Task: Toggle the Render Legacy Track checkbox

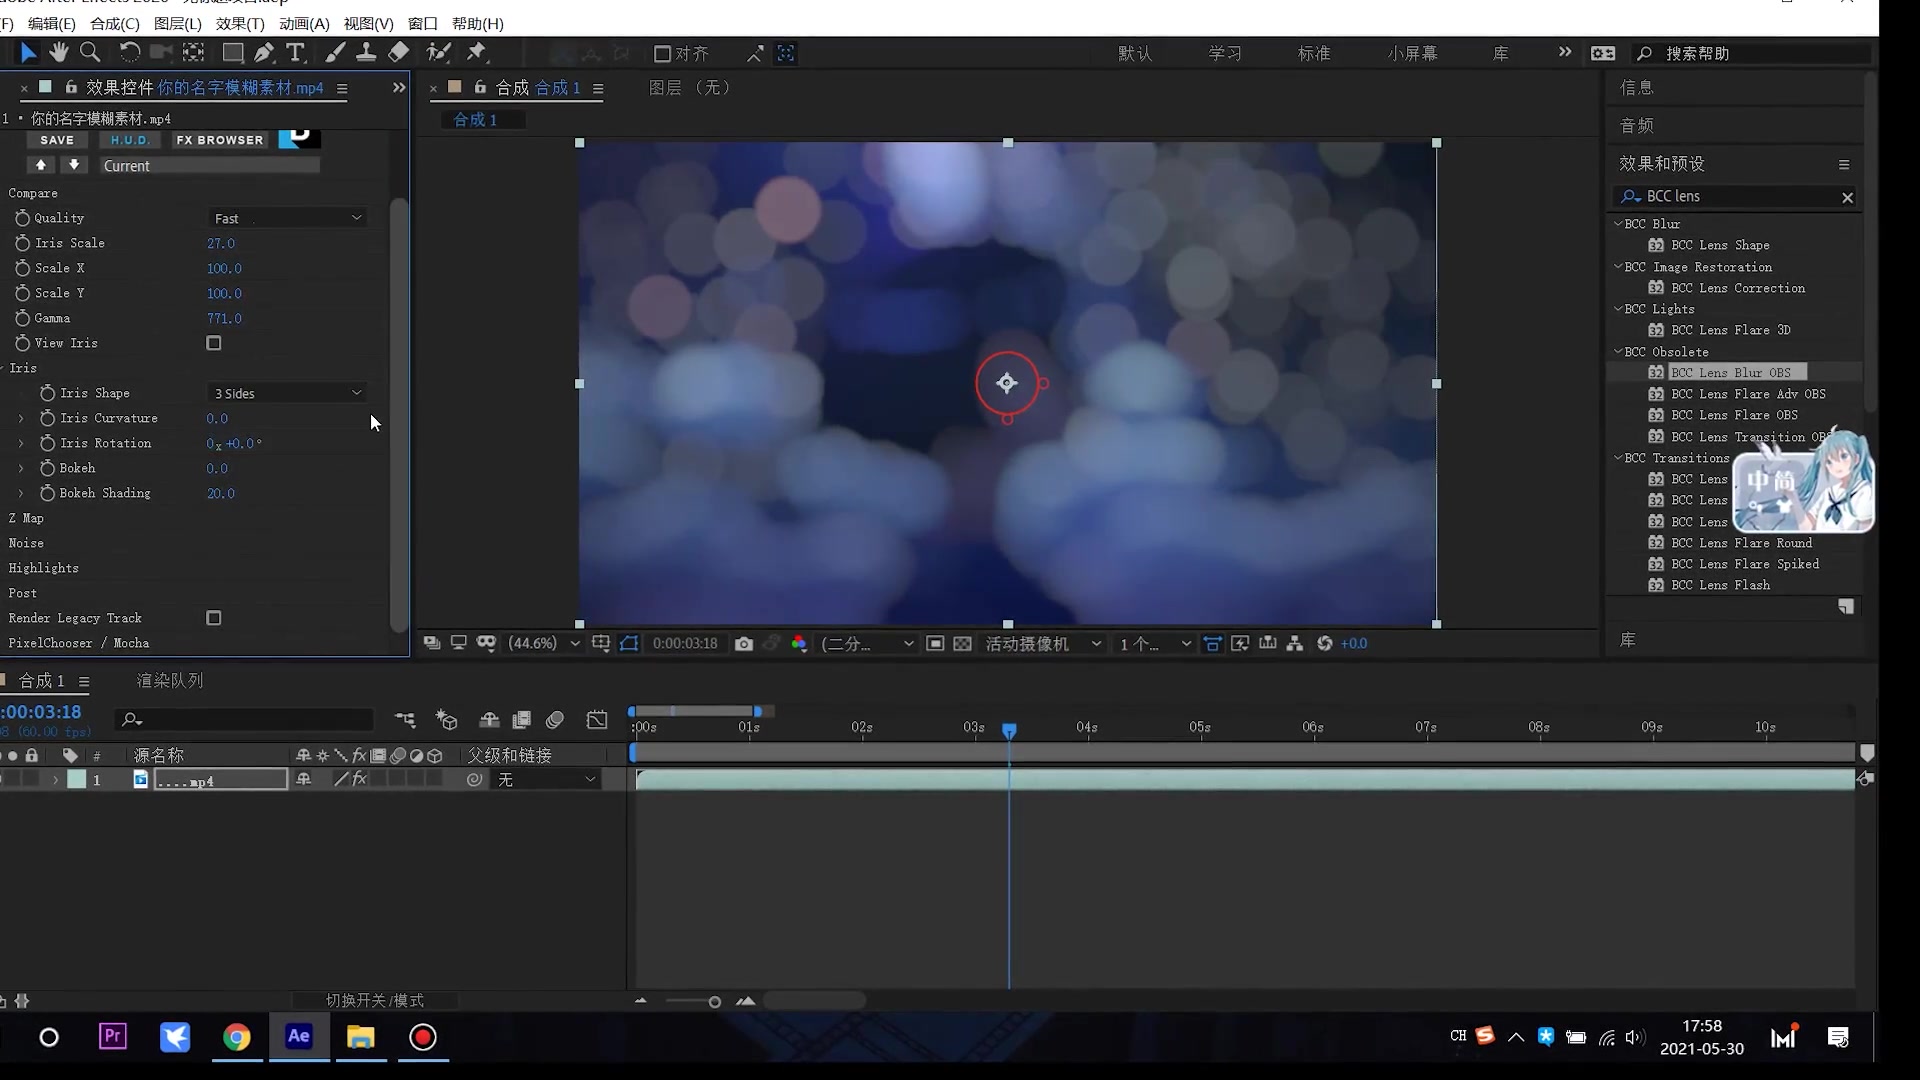Action: point(214,618)
